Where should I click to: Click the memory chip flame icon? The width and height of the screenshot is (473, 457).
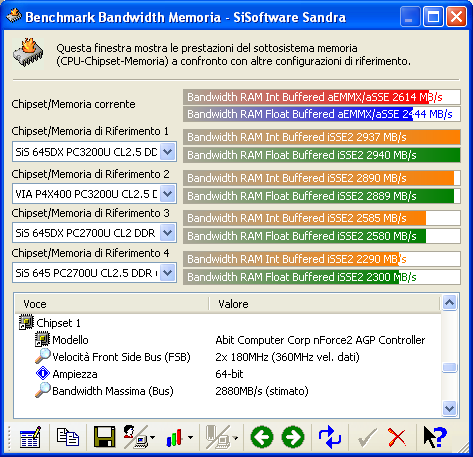[x=28, y=53]
